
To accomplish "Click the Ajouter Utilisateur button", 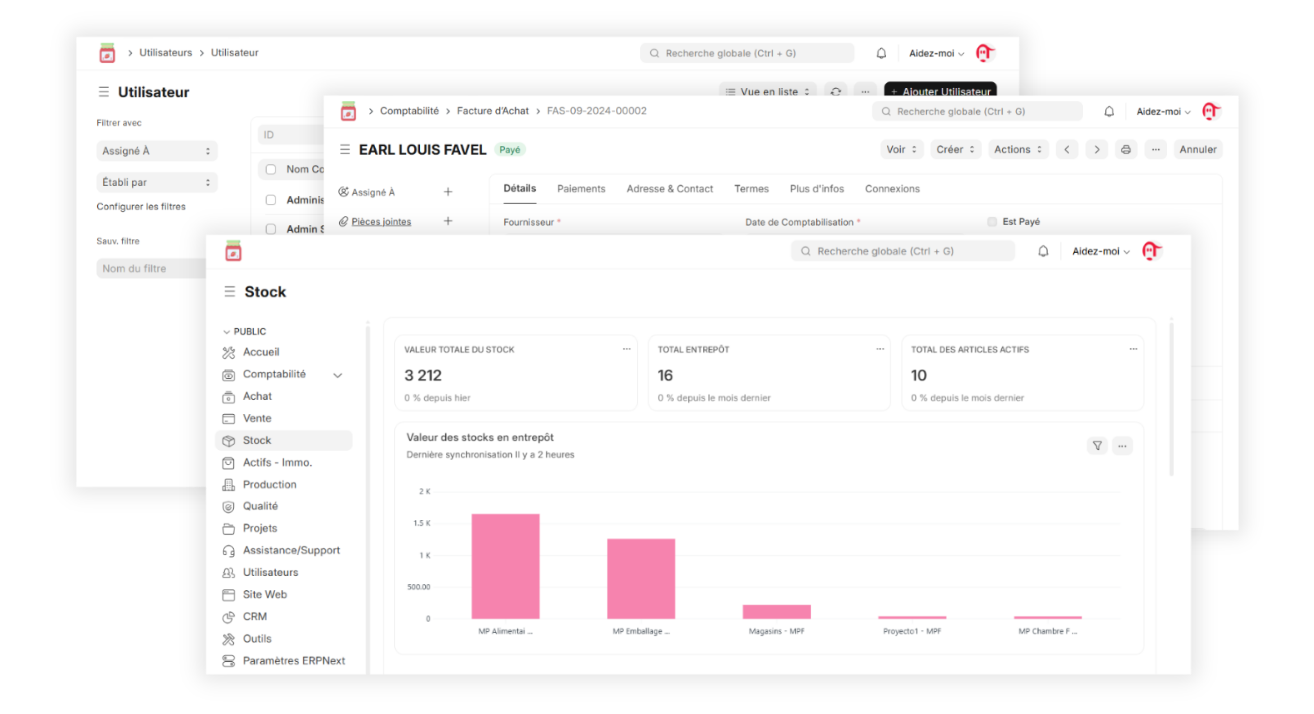I will (x=940, y=91).
